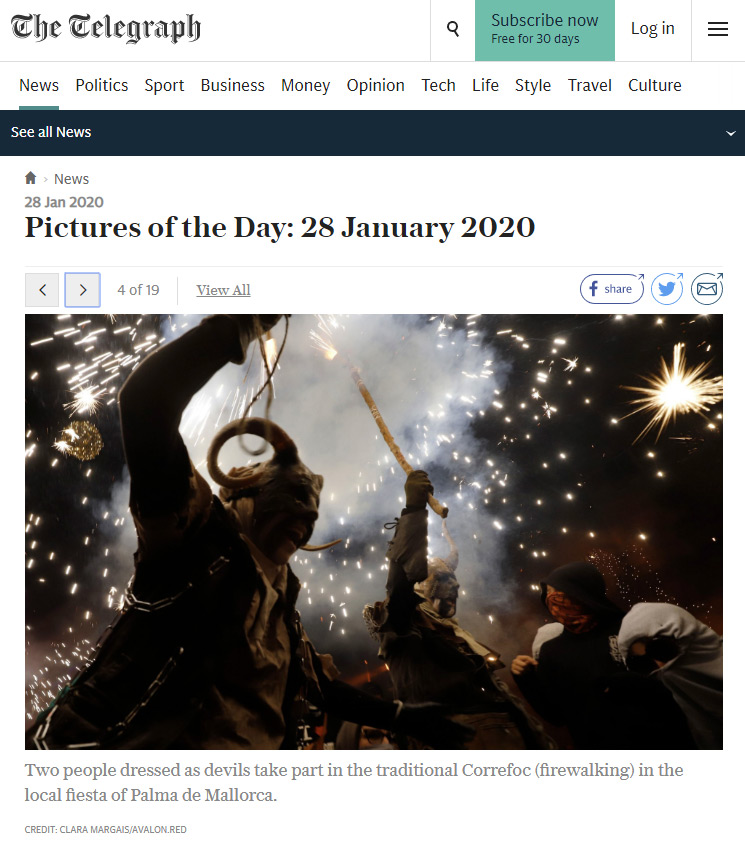This screenshot has height=863, width=745.
Task: Click The Telegraph logo
Action: click(106, 28)
